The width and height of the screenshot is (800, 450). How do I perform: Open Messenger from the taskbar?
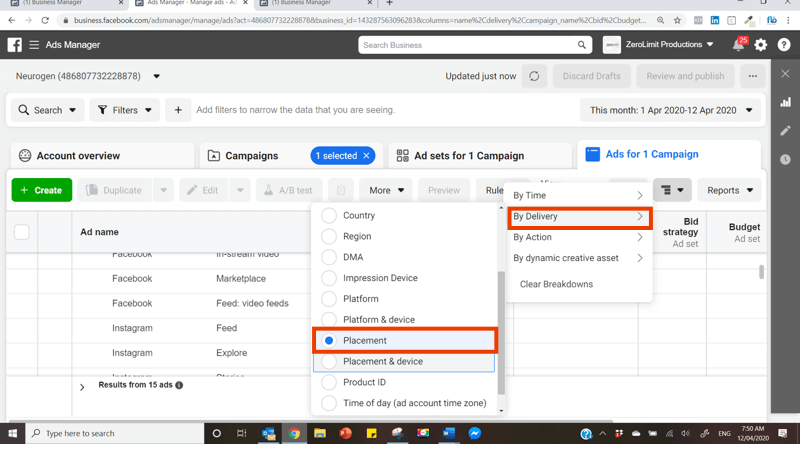point(474,434)
